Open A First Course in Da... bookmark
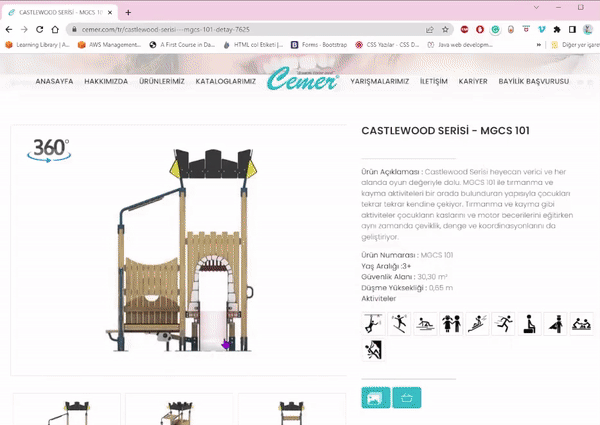Image resolution: width=600 pixels, height=425 pixels. pyautogui.click(x=182, y=45)
